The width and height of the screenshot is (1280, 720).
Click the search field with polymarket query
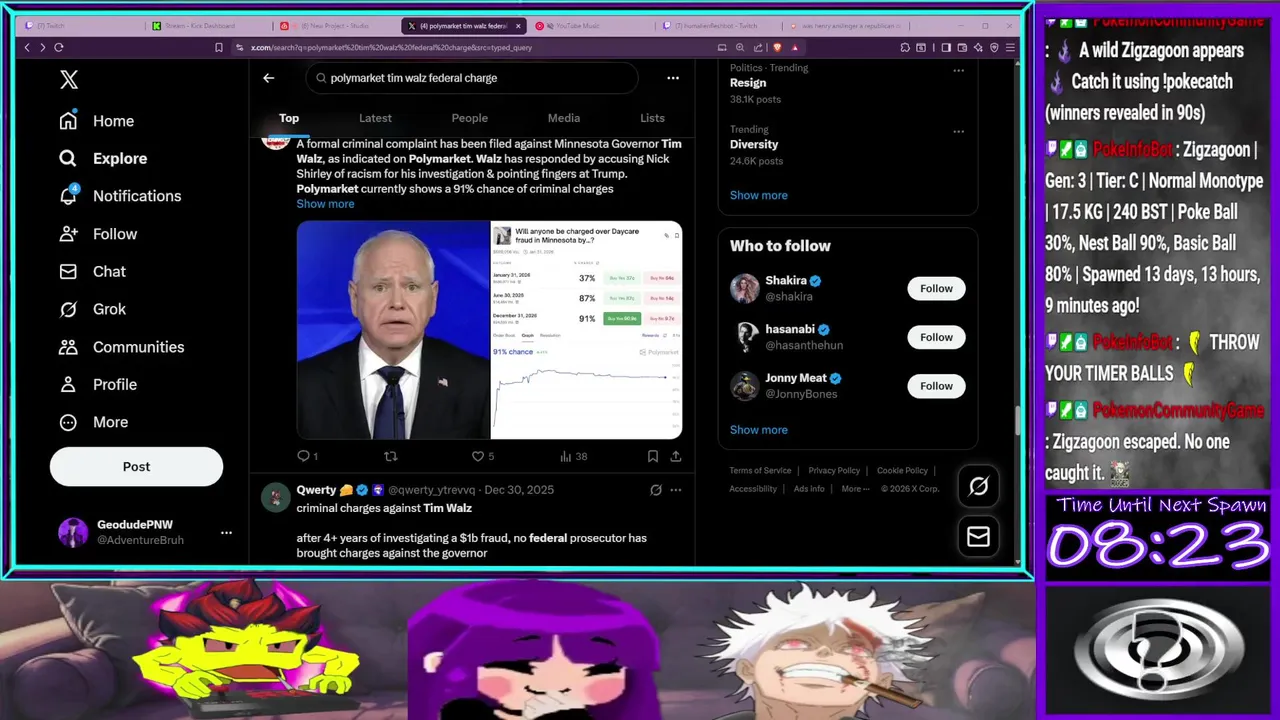click(x=472, y=78)
